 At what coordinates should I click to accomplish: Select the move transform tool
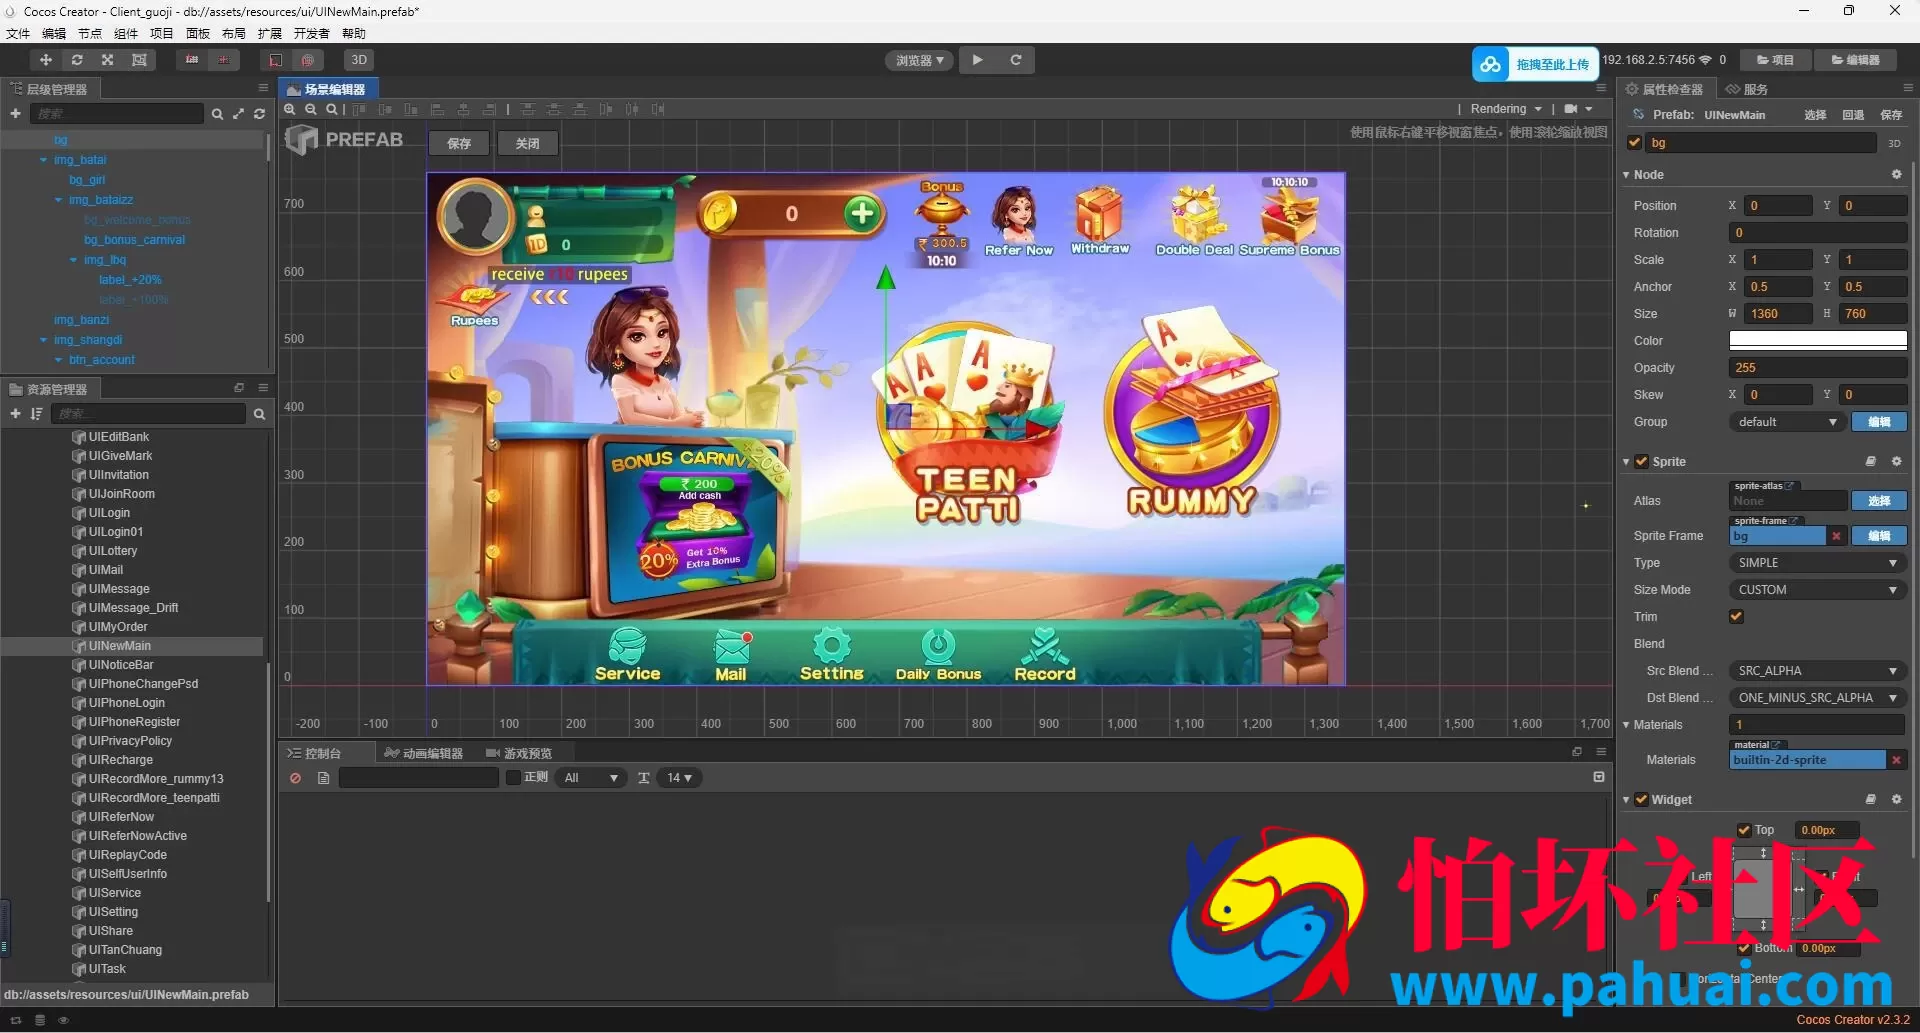pos(45,60)
